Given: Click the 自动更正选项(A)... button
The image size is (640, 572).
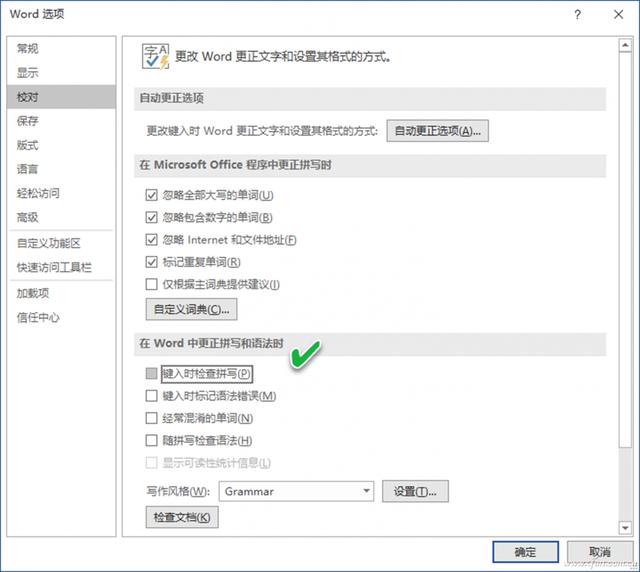Looking at the screenshot, I should pyautogui.click(x=437, y=131).
